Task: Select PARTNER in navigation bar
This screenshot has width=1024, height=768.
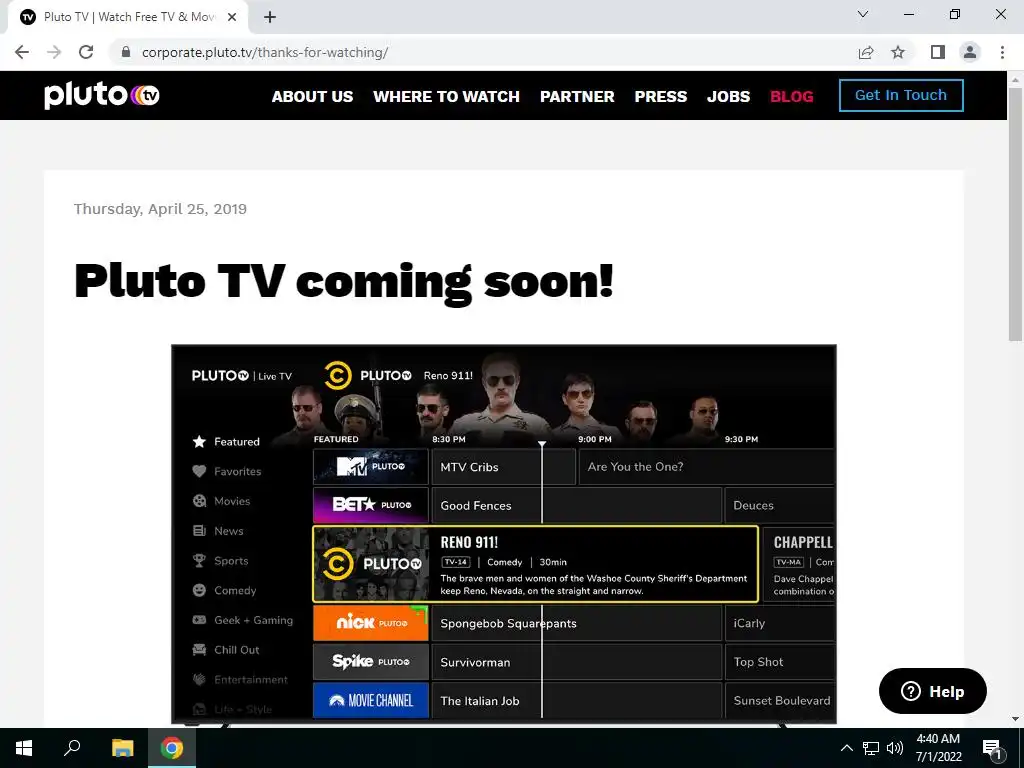Action: coord(577,97)
